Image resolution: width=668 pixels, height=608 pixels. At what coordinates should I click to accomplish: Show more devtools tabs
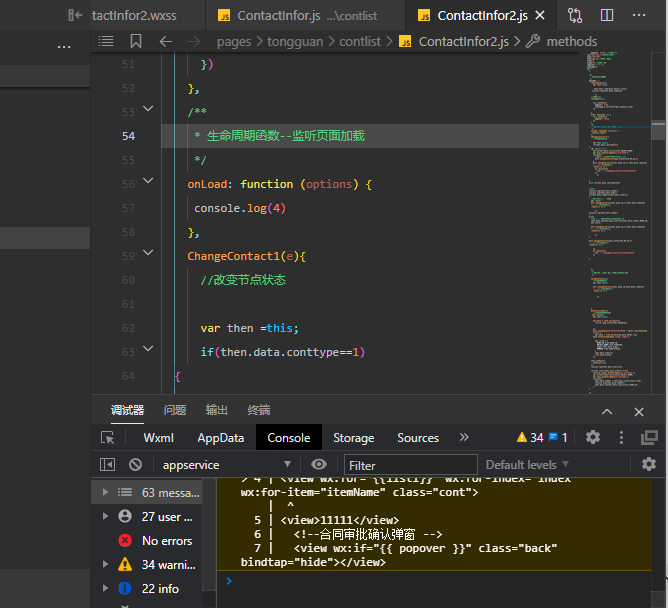[464, 437]
